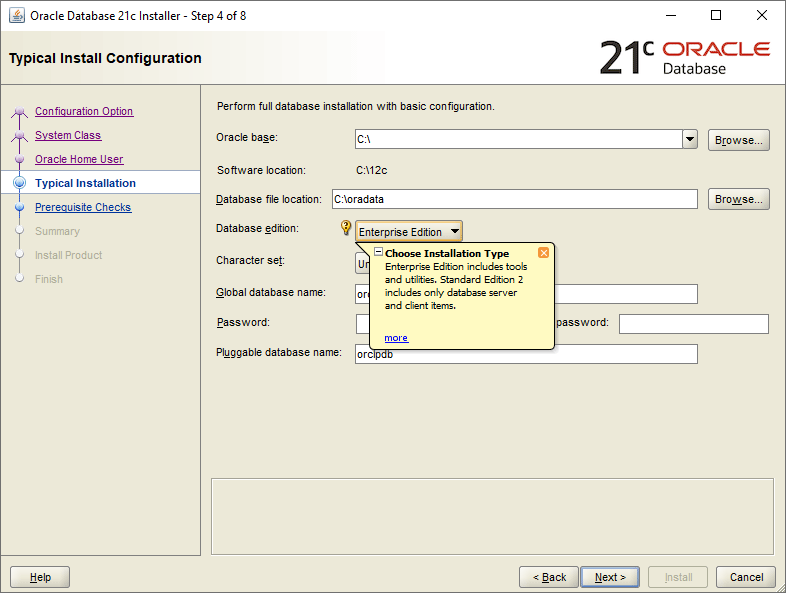Browse for Database file location

[x=738, y=199]
